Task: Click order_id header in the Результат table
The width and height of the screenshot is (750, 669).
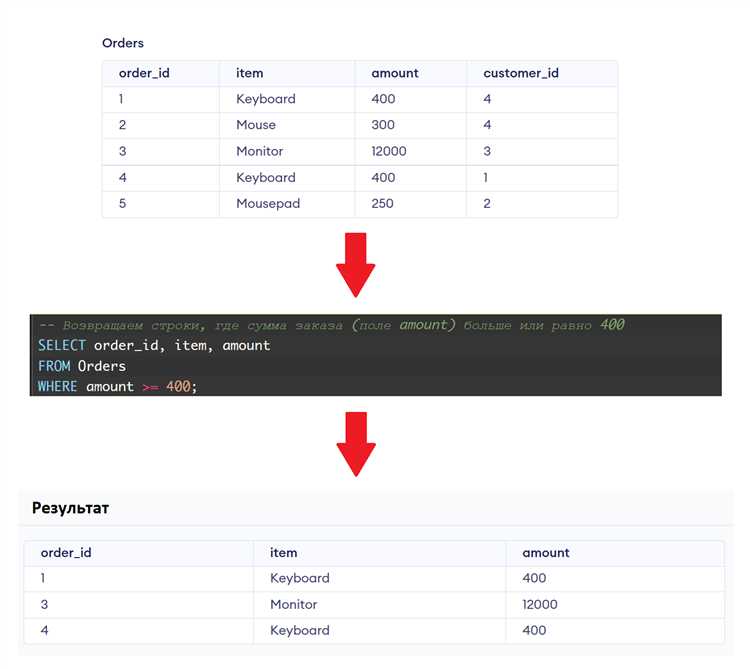Action: point(66,552)
